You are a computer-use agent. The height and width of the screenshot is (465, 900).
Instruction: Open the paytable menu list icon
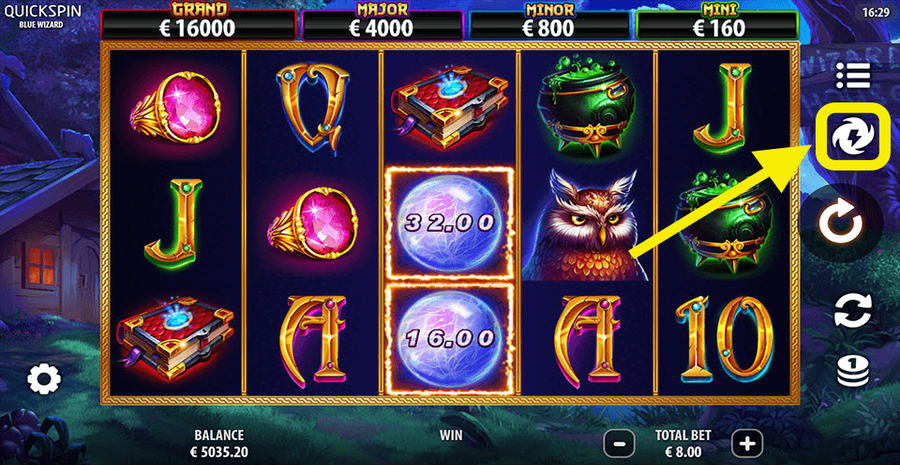[x=853, y=75]
